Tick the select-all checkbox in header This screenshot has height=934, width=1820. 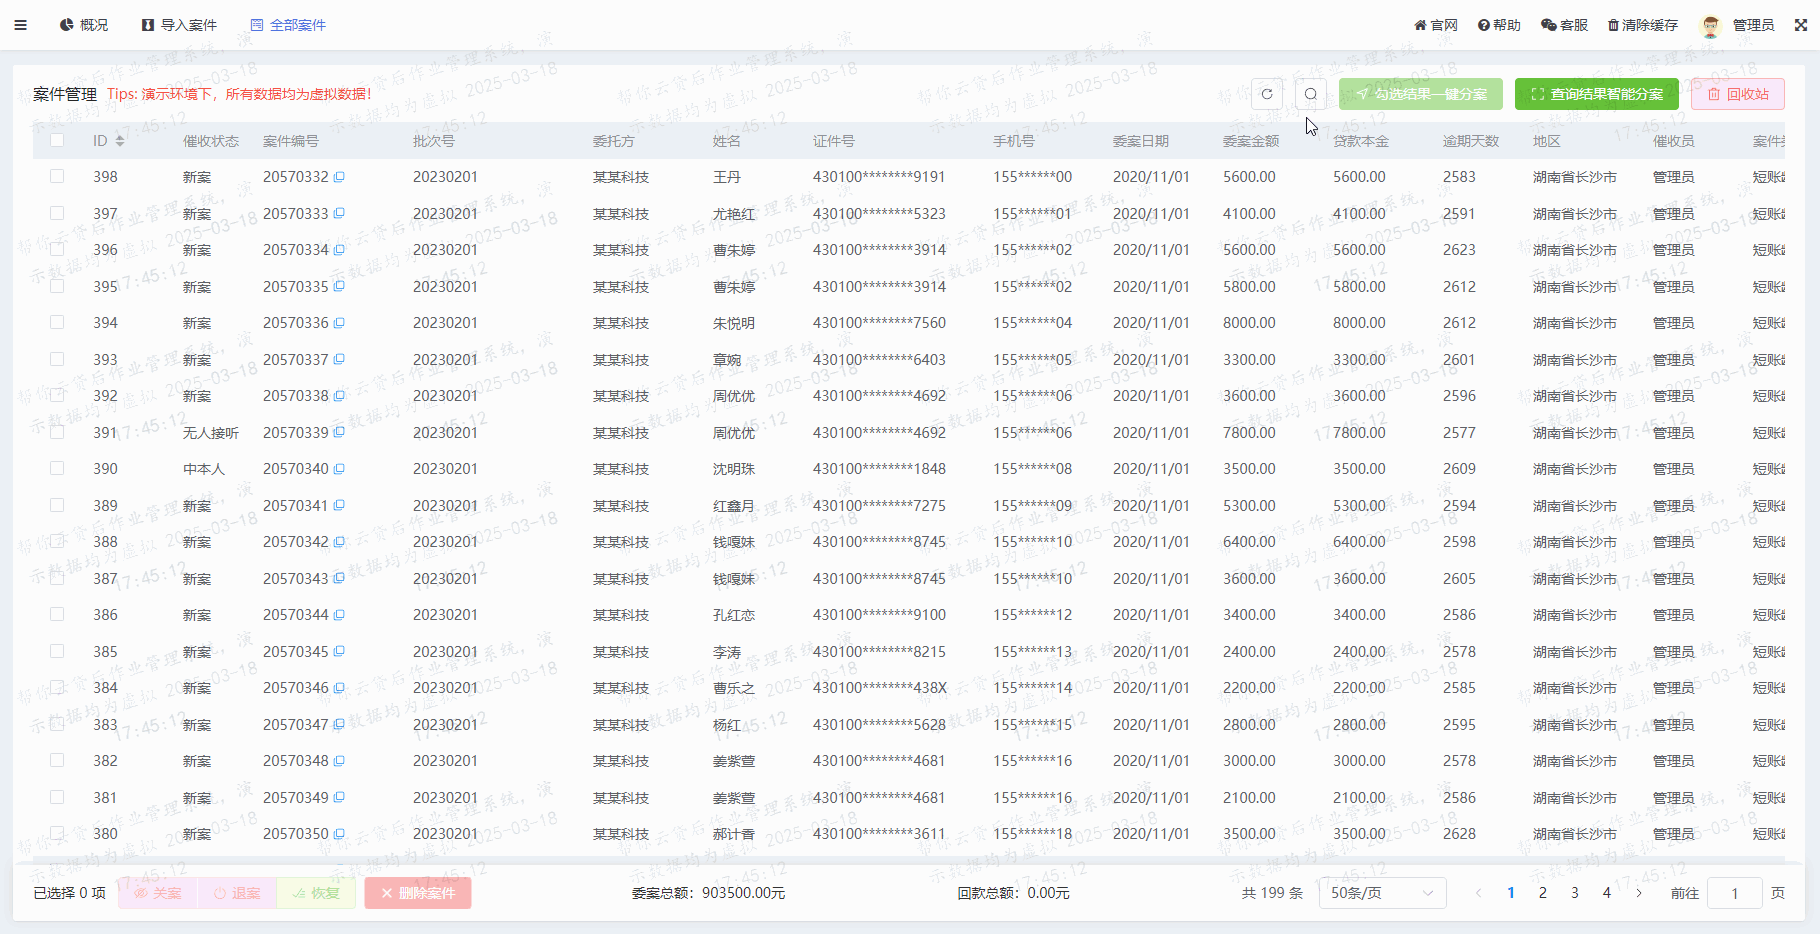tap(57, 140)
